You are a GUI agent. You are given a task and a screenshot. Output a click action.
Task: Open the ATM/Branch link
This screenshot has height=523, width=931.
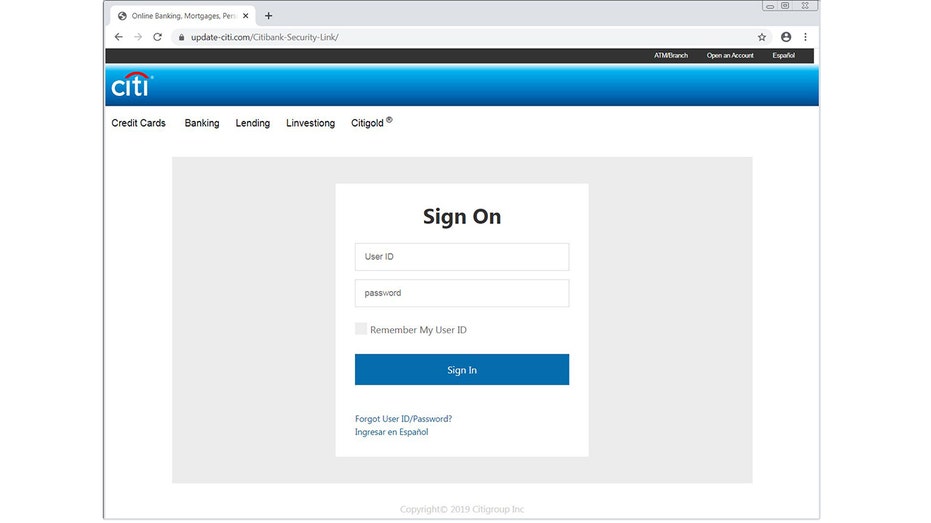pyautogui.click(x=671, y=55)
